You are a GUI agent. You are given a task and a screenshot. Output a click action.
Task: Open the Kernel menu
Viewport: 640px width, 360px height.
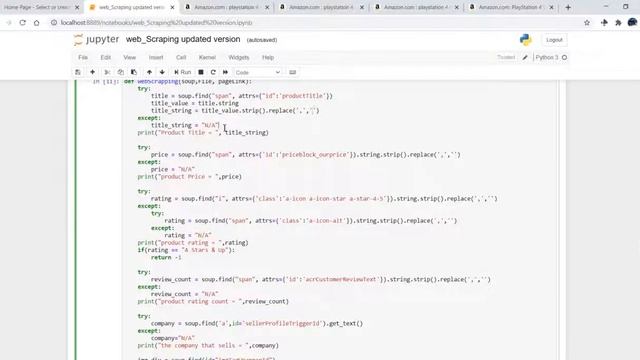[207, 58]
